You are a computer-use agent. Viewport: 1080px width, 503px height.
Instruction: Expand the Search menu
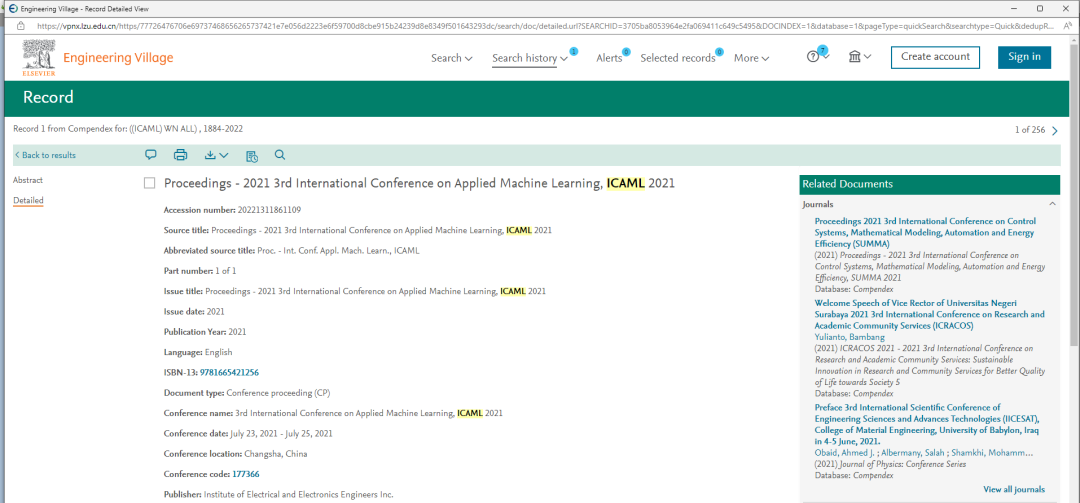(x=452, y=58)
